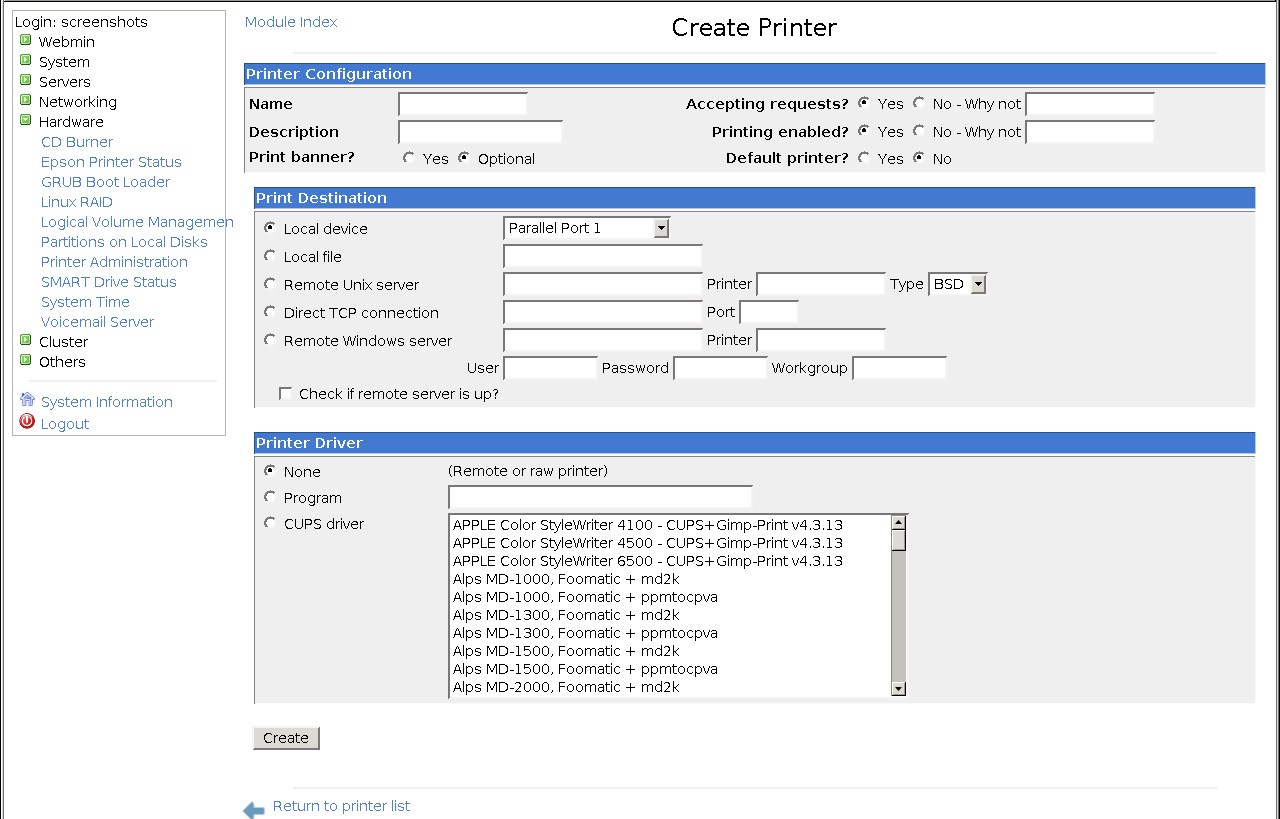The image size is (1280, 819).
Task: Click the green arrow icon beside Webmin
Action: [x=26, y=41]
